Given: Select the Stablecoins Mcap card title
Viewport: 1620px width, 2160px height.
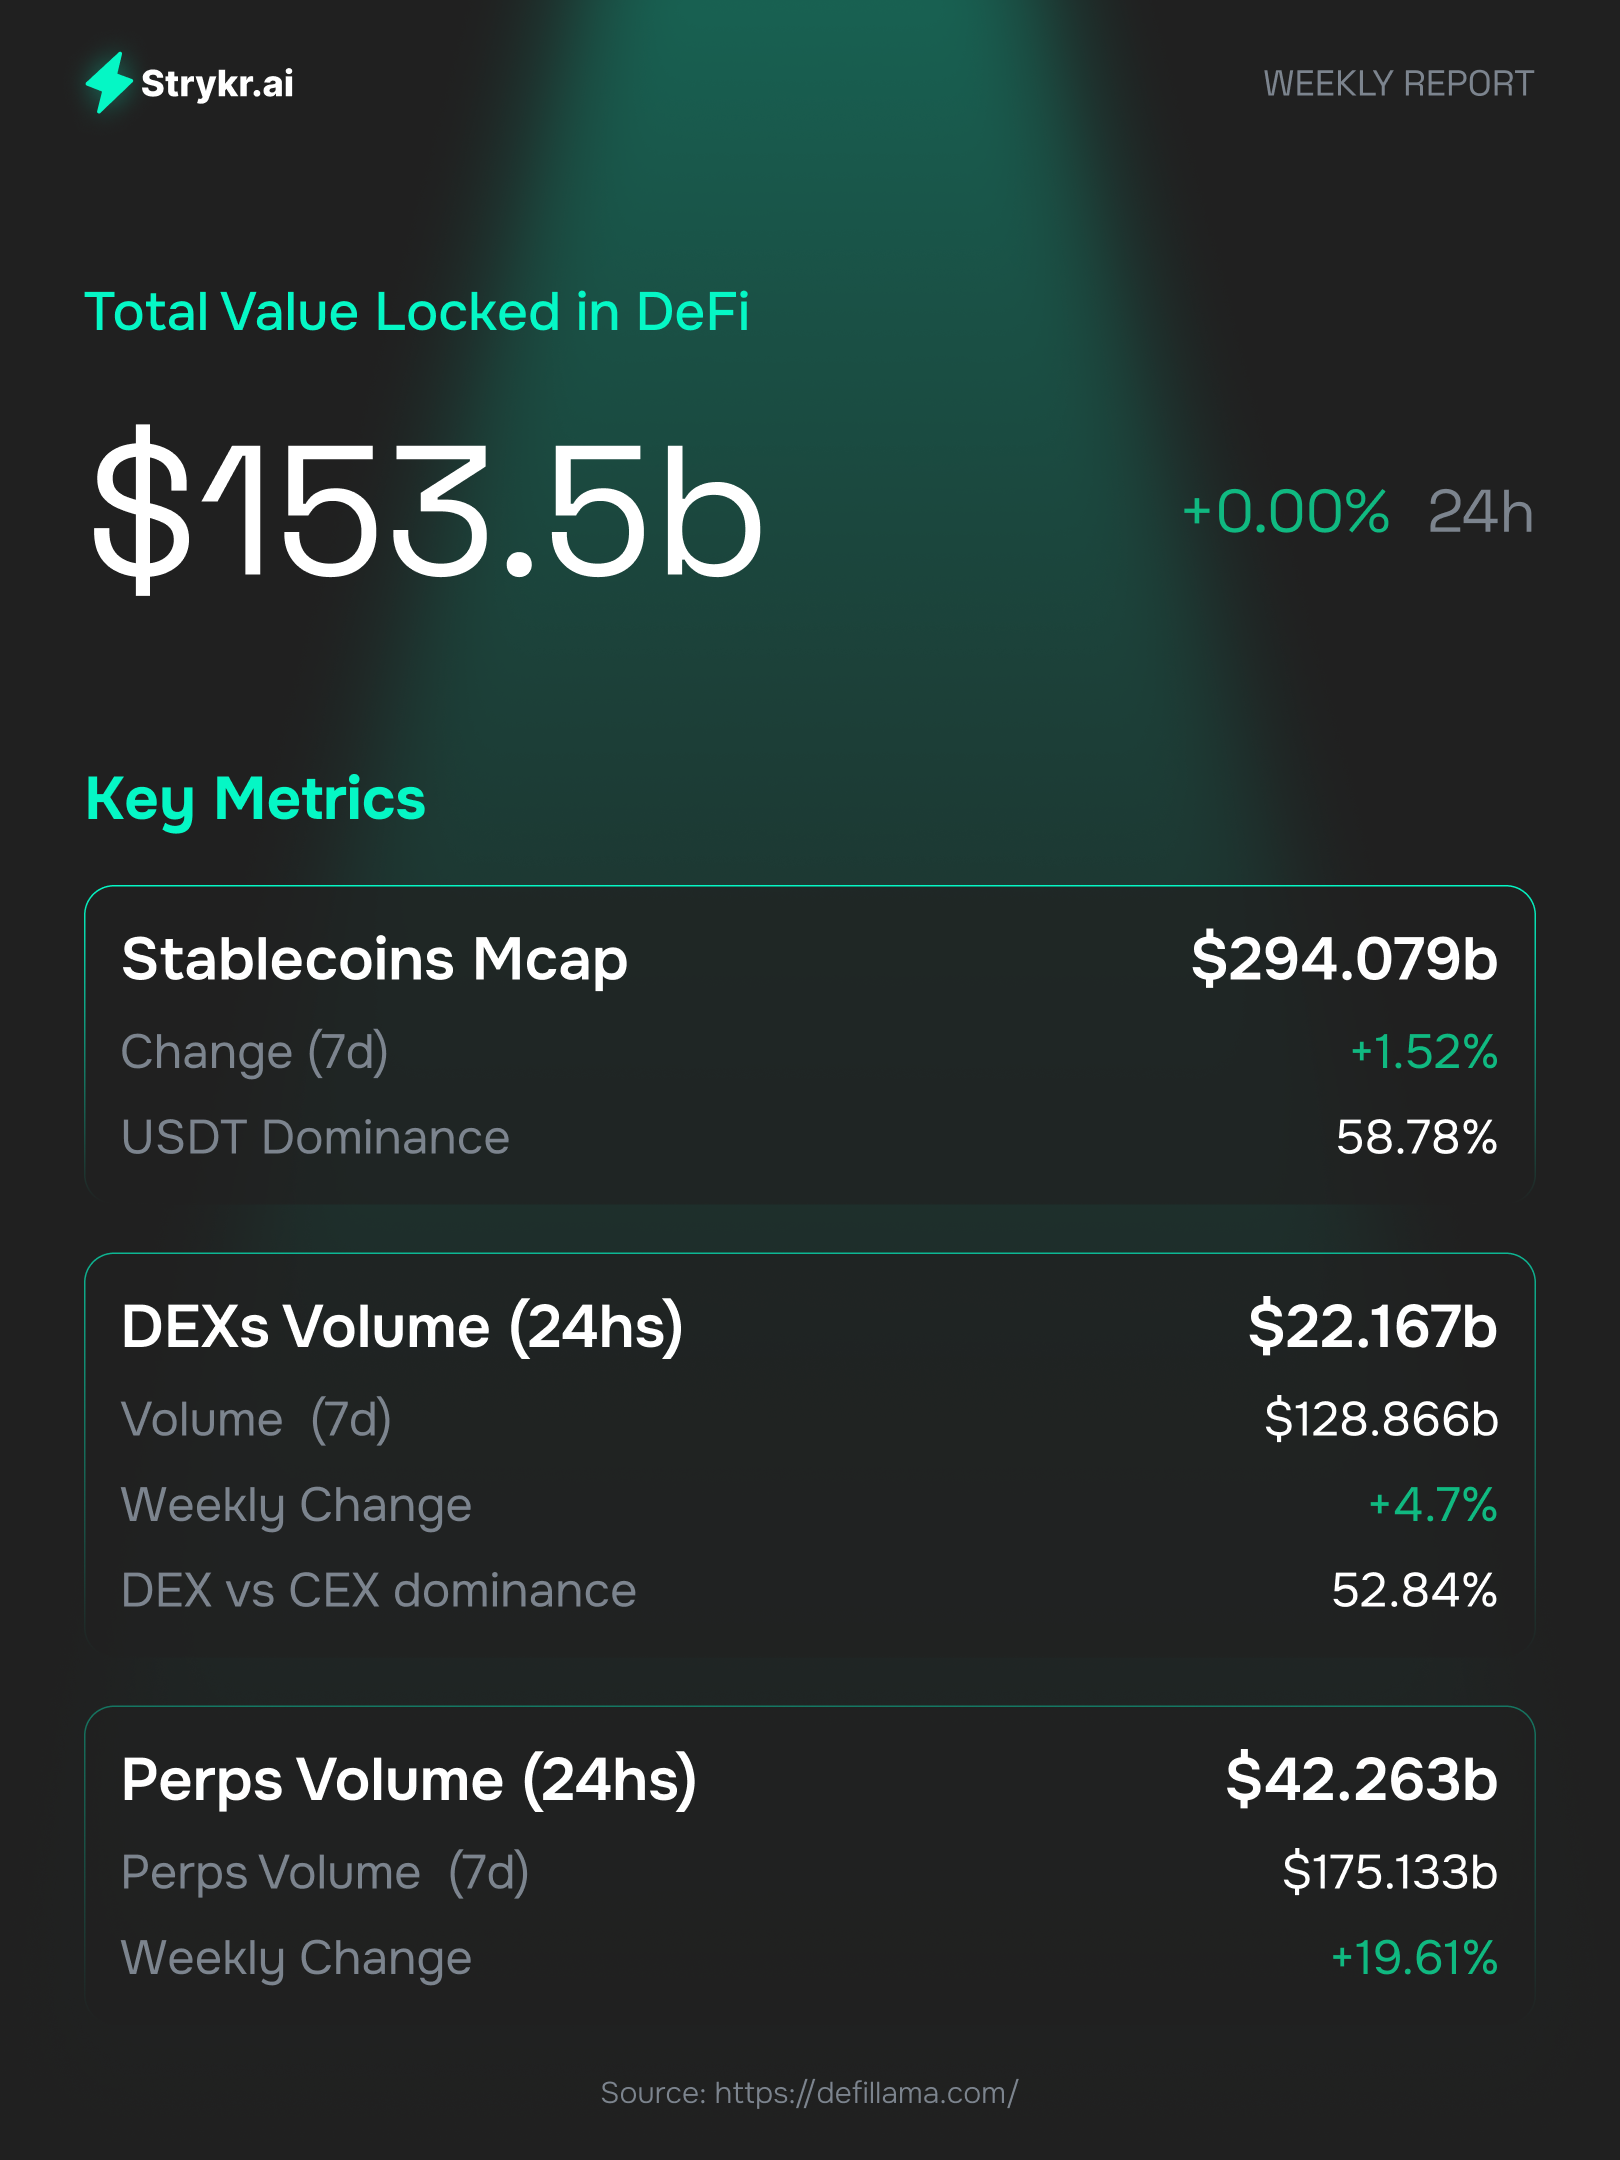Looking at the screenshot, I should click(375, 960).
